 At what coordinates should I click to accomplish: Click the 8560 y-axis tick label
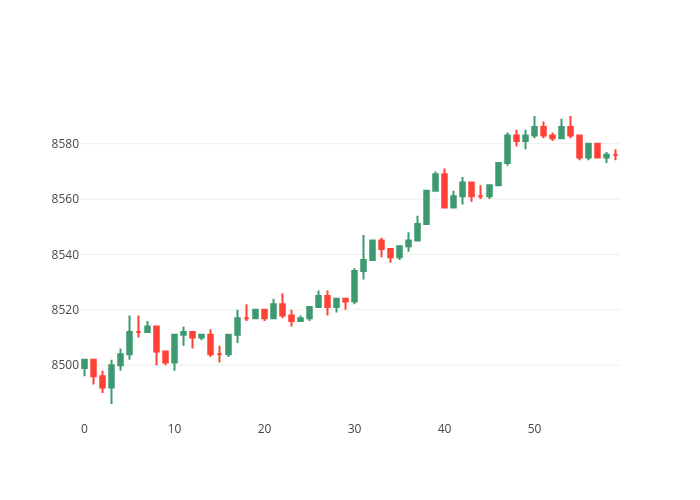click(x=65, y=199)
